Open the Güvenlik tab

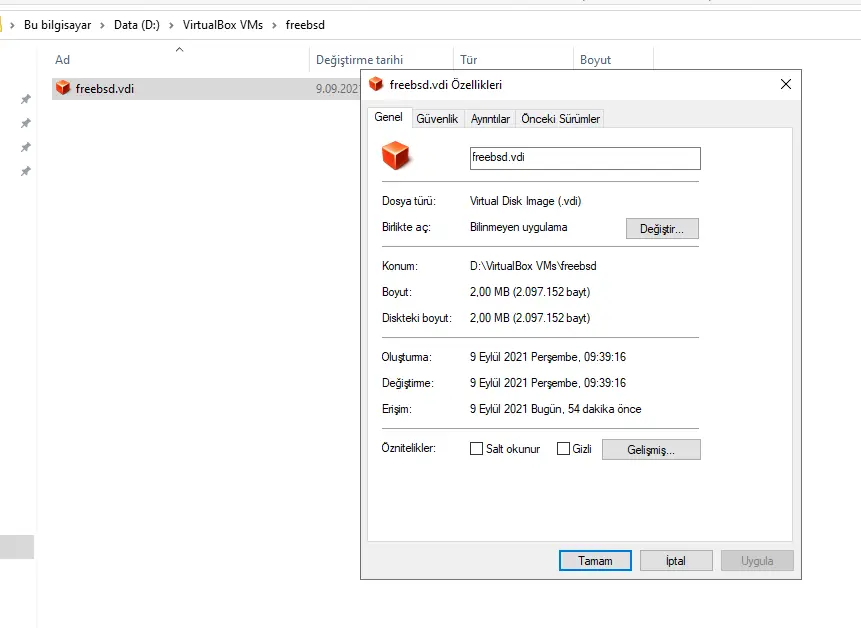437,119
